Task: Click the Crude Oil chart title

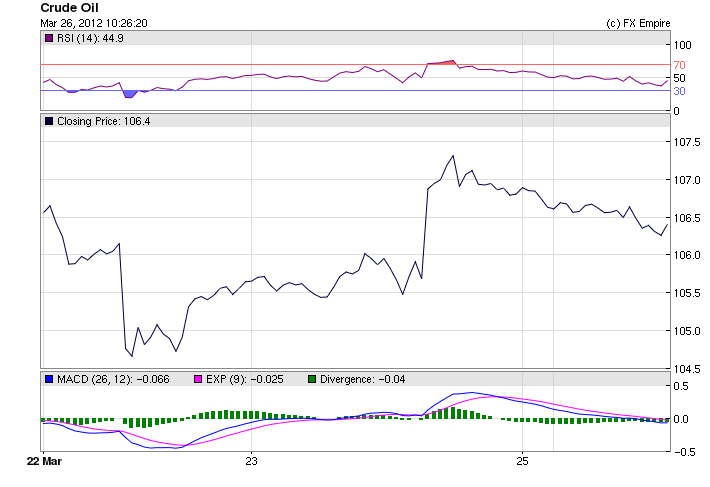Action: 69,8
